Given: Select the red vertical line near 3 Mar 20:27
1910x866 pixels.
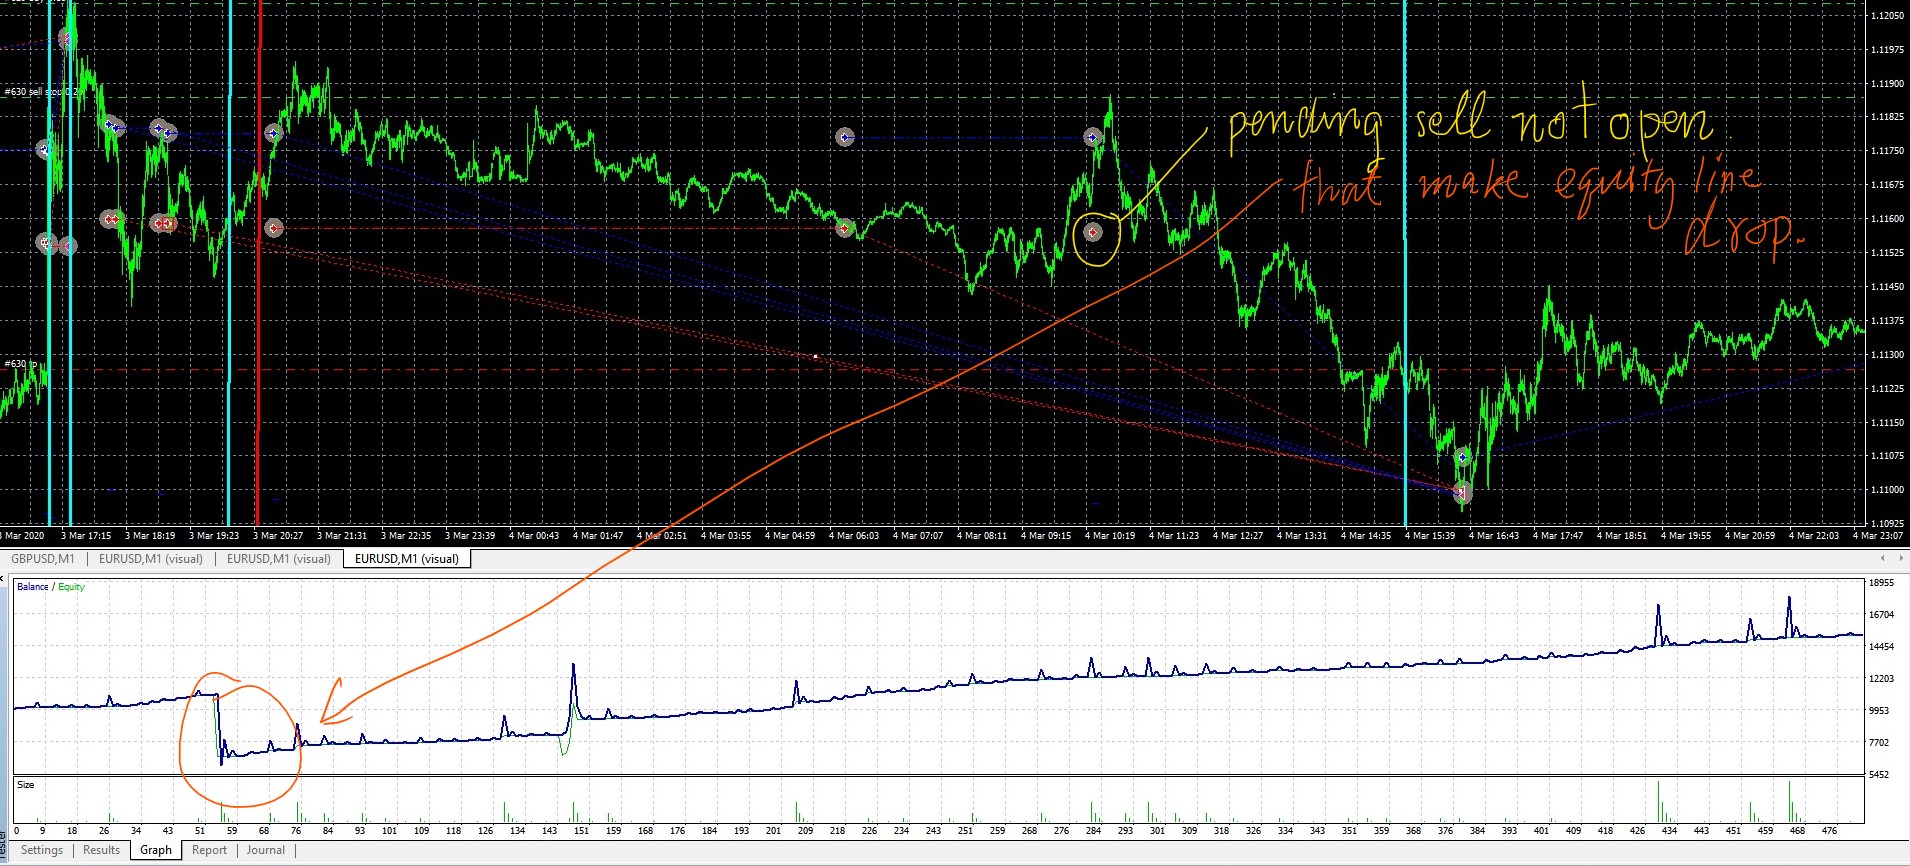Looking at the screenshot, I should (258, 262).
